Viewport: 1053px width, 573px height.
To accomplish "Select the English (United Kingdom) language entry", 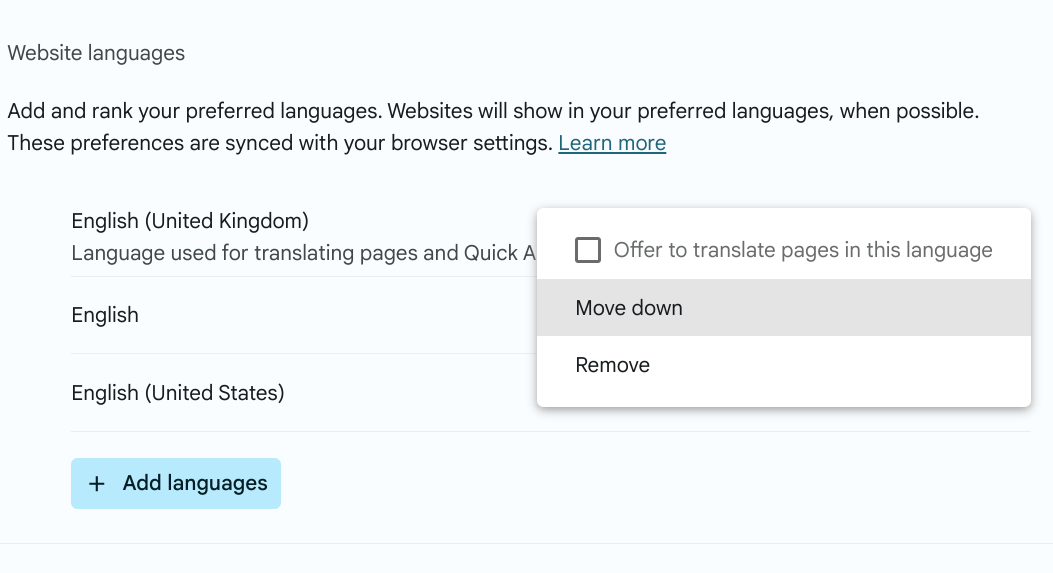I will 190,220.
